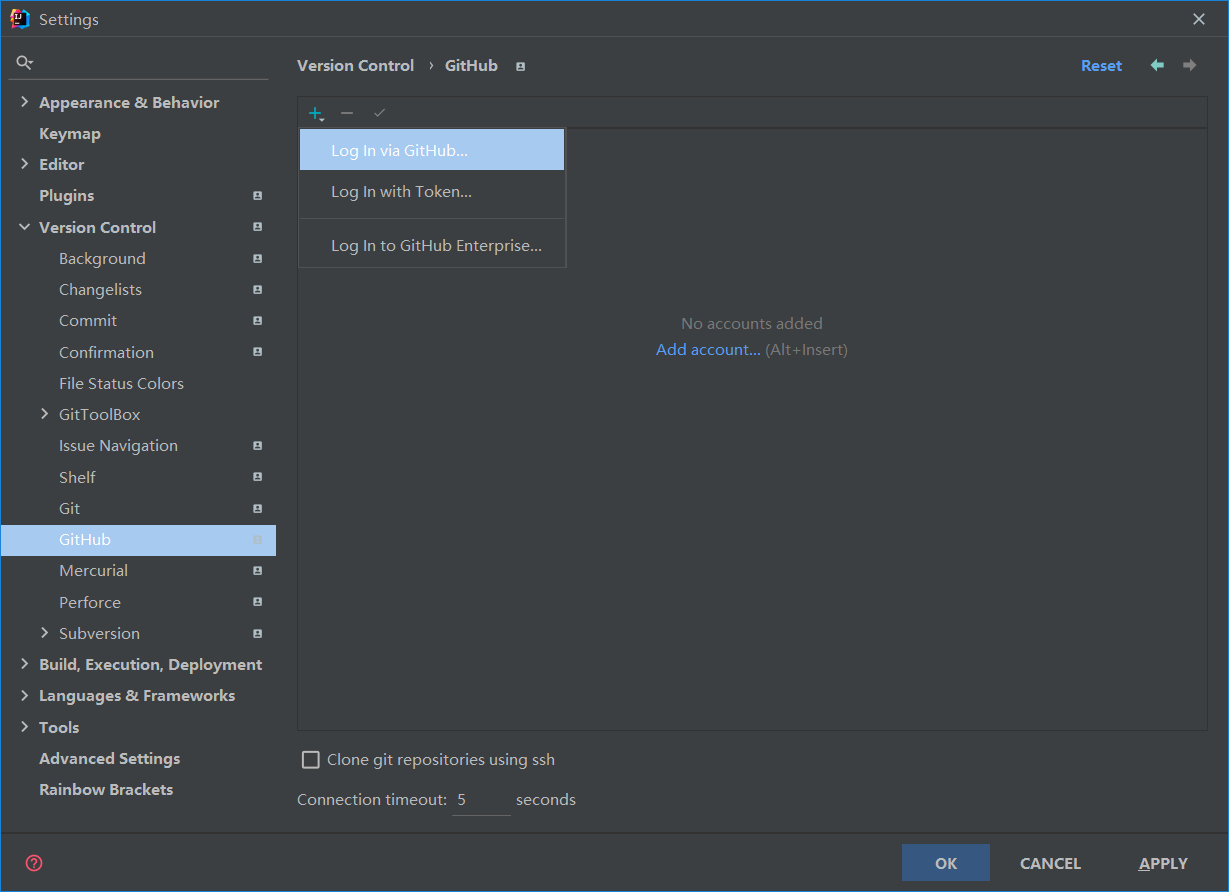Choose Log In with Token... option
1229x892 pixels.
(432, 191)
